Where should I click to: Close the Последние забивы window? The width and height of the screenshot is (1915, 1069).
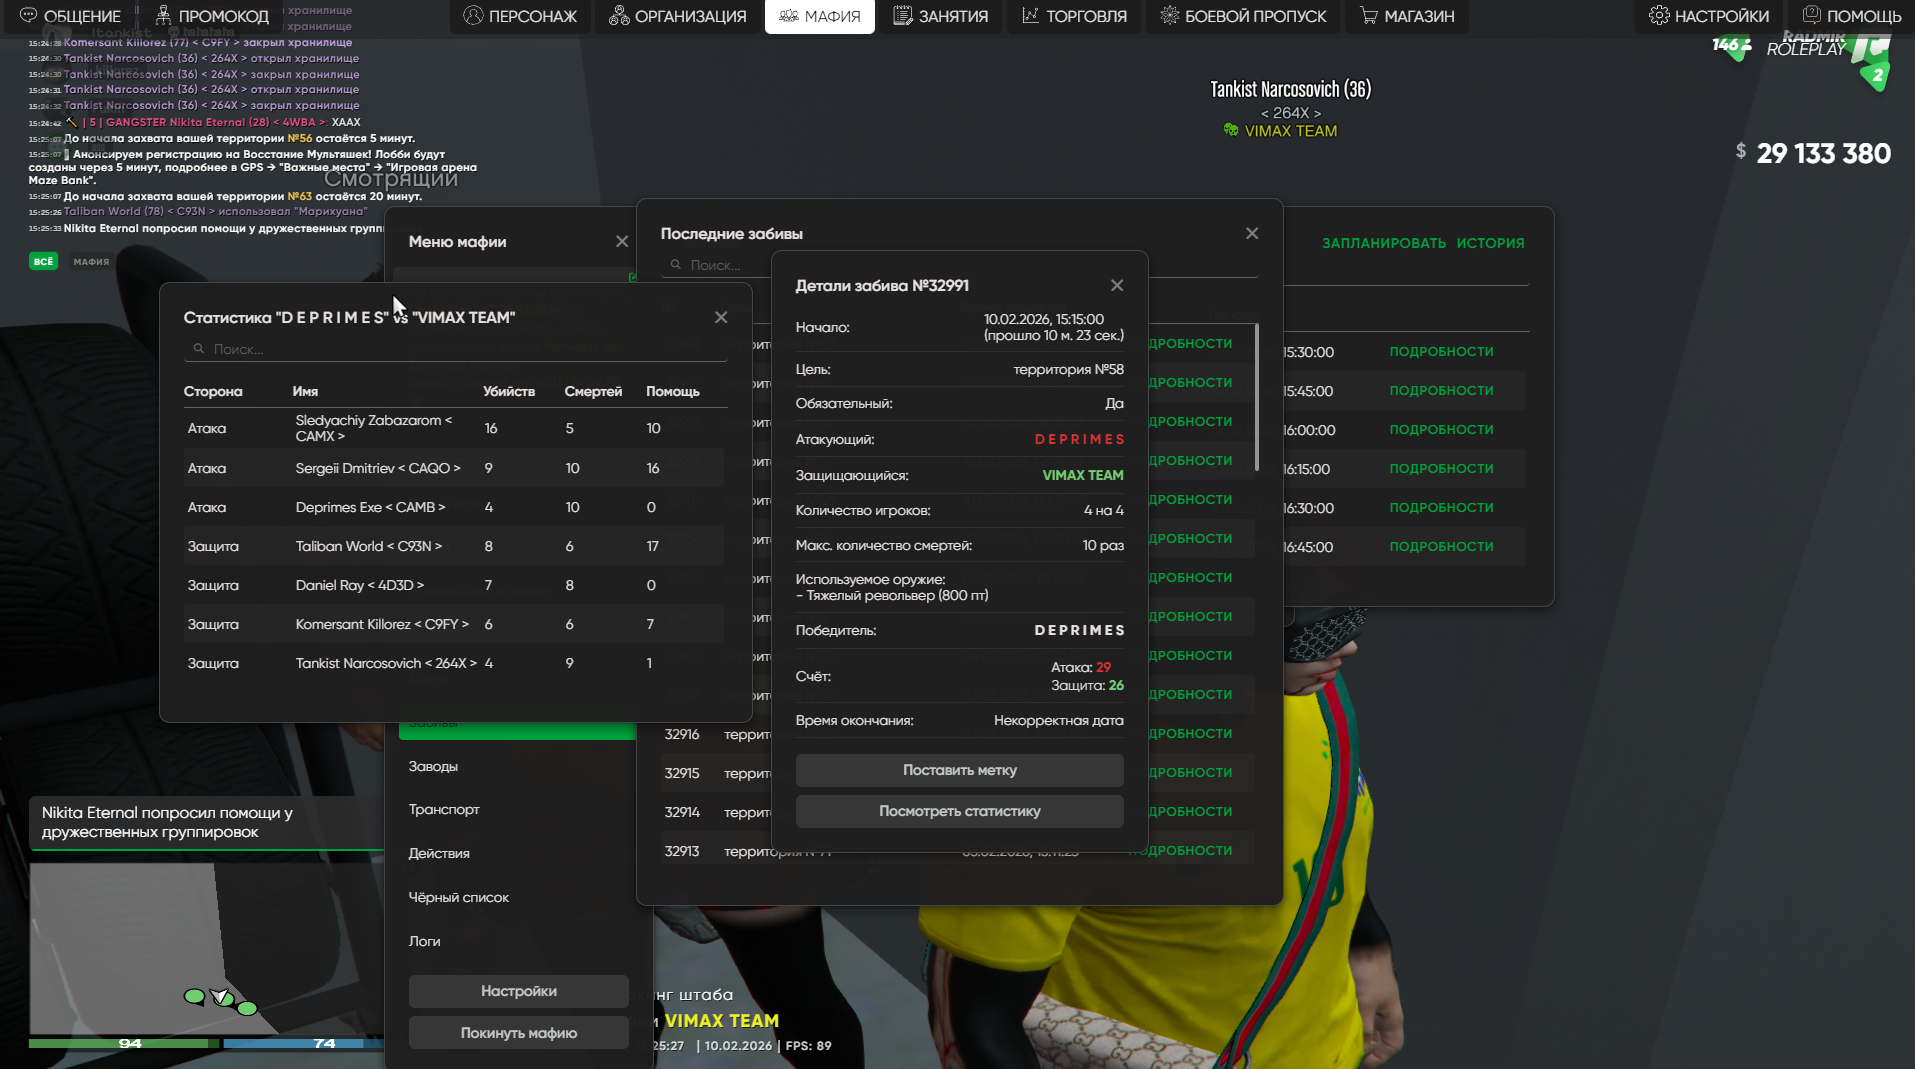(1252, 233)
